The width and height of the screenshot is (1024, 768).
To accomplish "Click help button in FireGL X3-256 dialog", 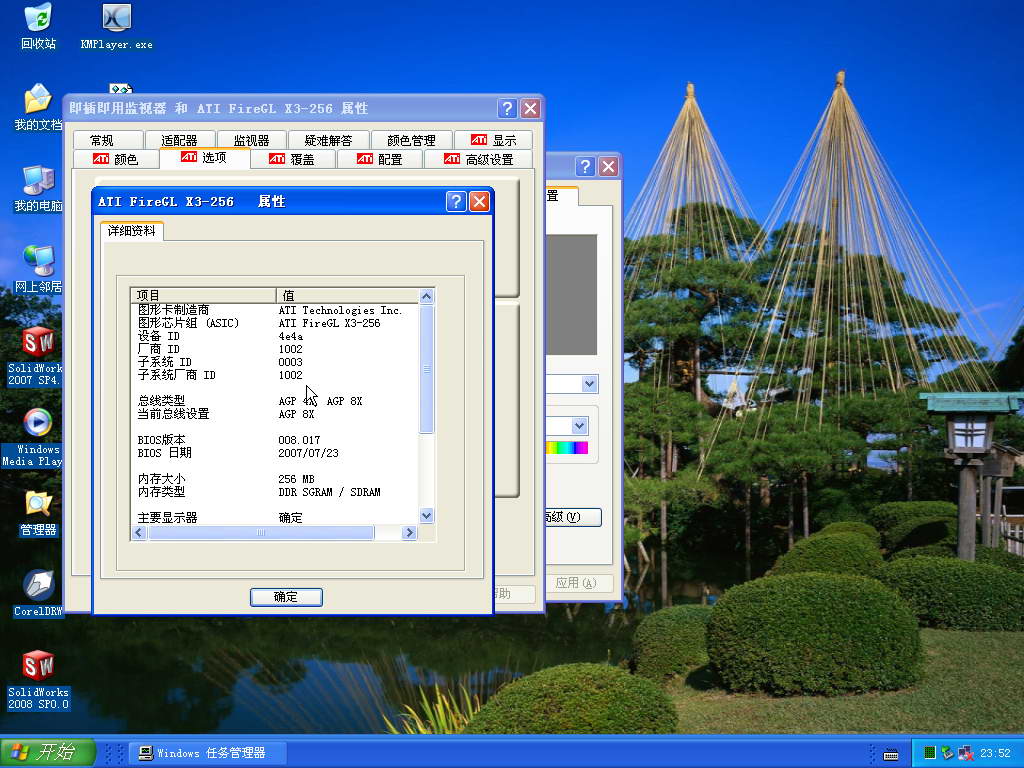I will pos(456,201).
